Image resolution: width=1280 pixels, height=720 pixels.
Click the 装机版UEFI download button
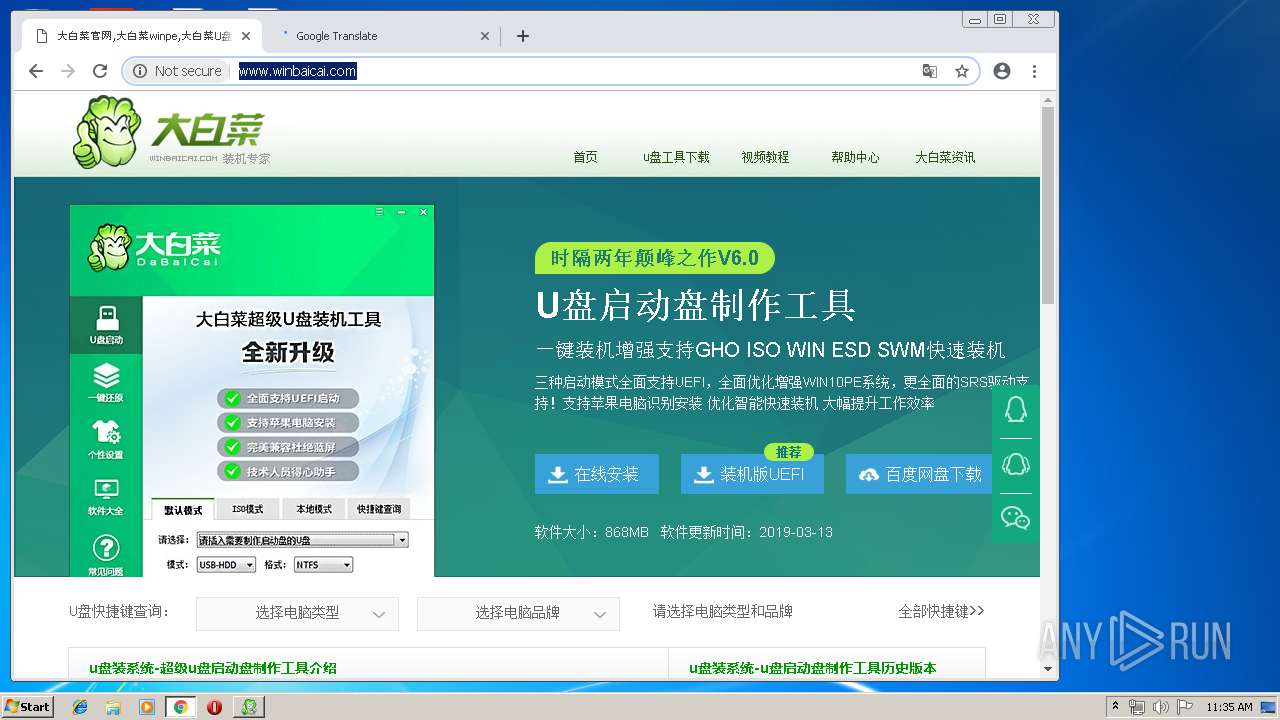click(752, 474)
